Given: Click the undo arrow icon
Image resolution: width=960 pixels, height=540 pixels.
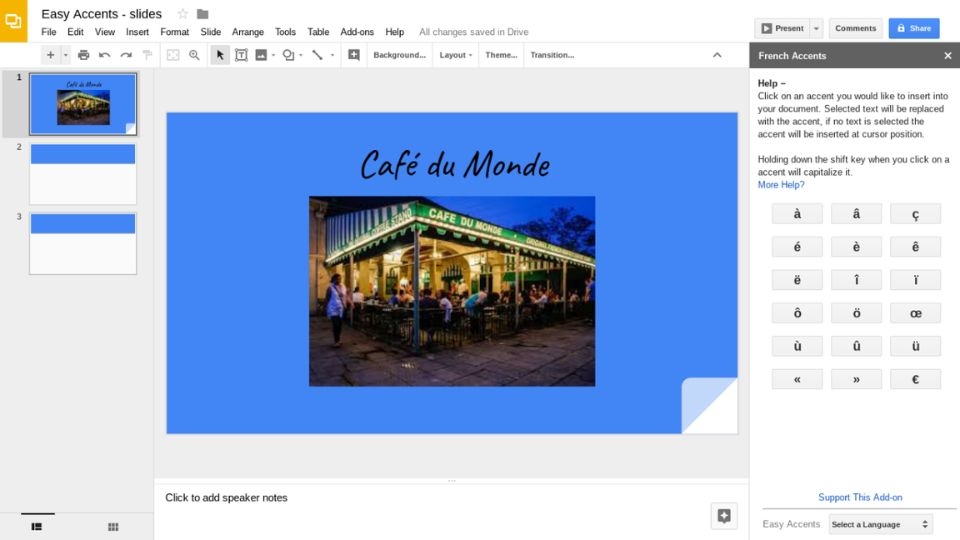Looking at the screenshot, I should [104, 55].
